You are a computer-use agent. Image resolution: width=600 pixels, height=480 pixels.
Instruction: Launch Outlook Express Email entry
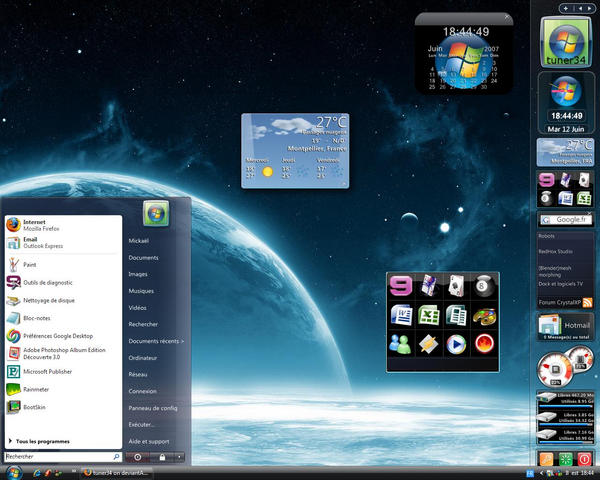click(64, 242)
